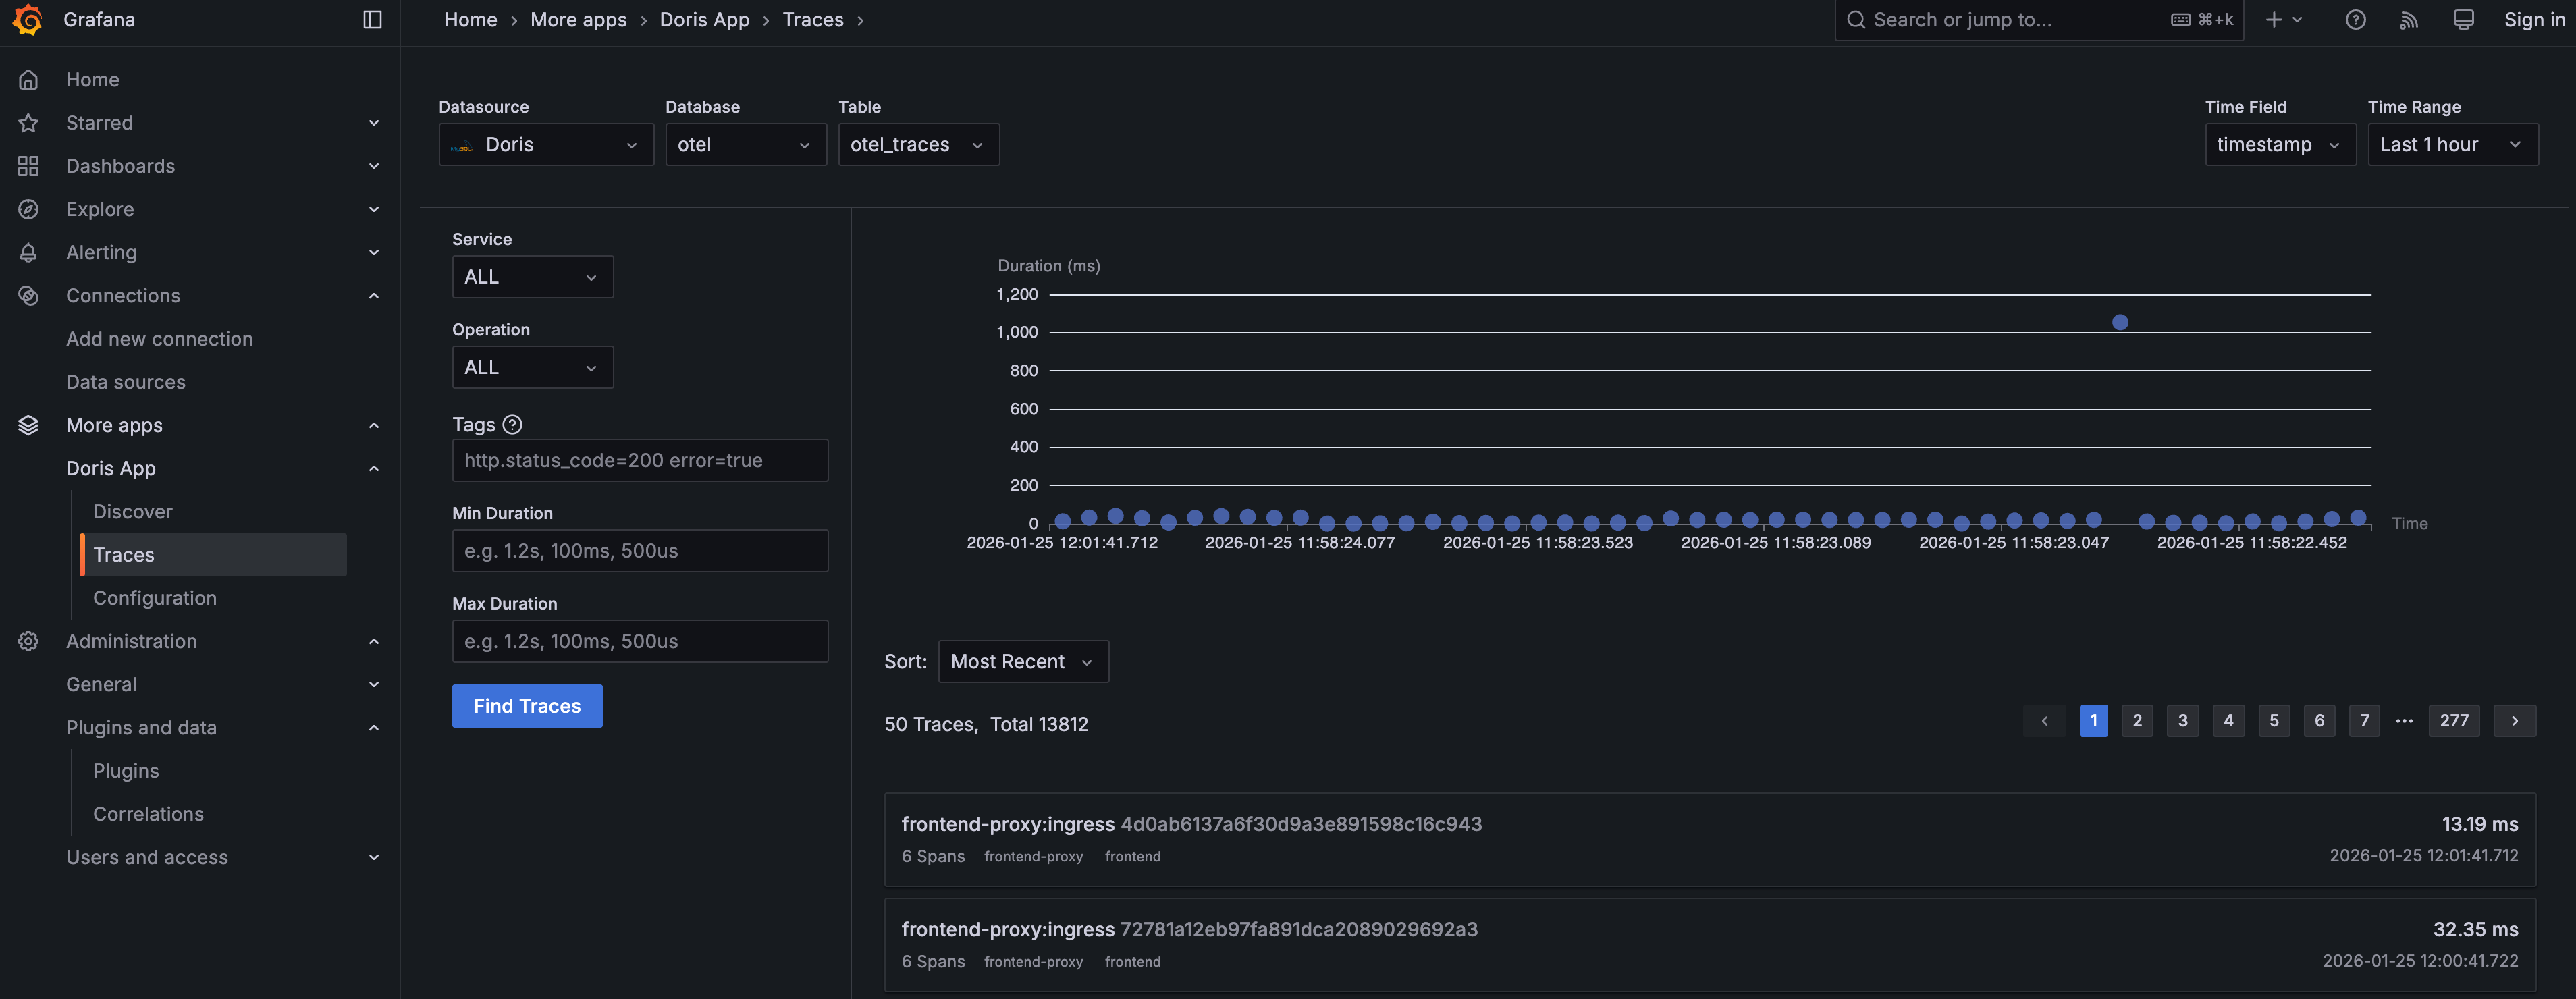Click the Alerting bell icon
The image size is (2576, 999).
(x=28, y=253)
